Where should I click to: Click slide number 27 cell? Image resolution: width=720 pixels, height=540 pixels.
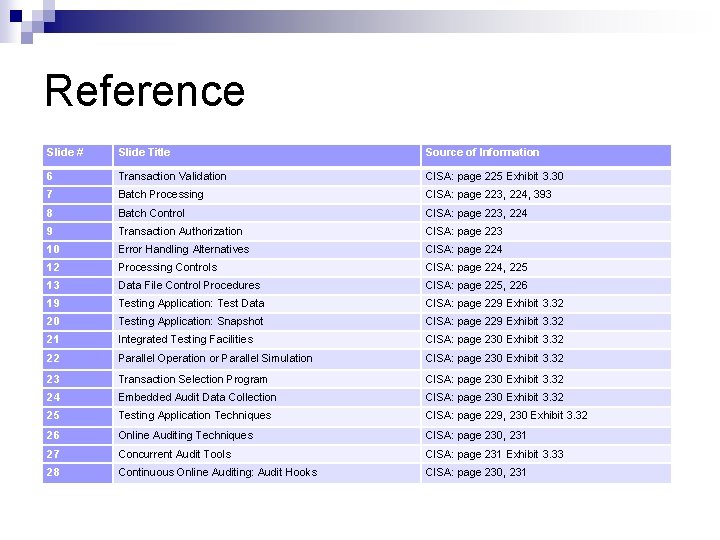pyautogui.click(x=78, y=454)
